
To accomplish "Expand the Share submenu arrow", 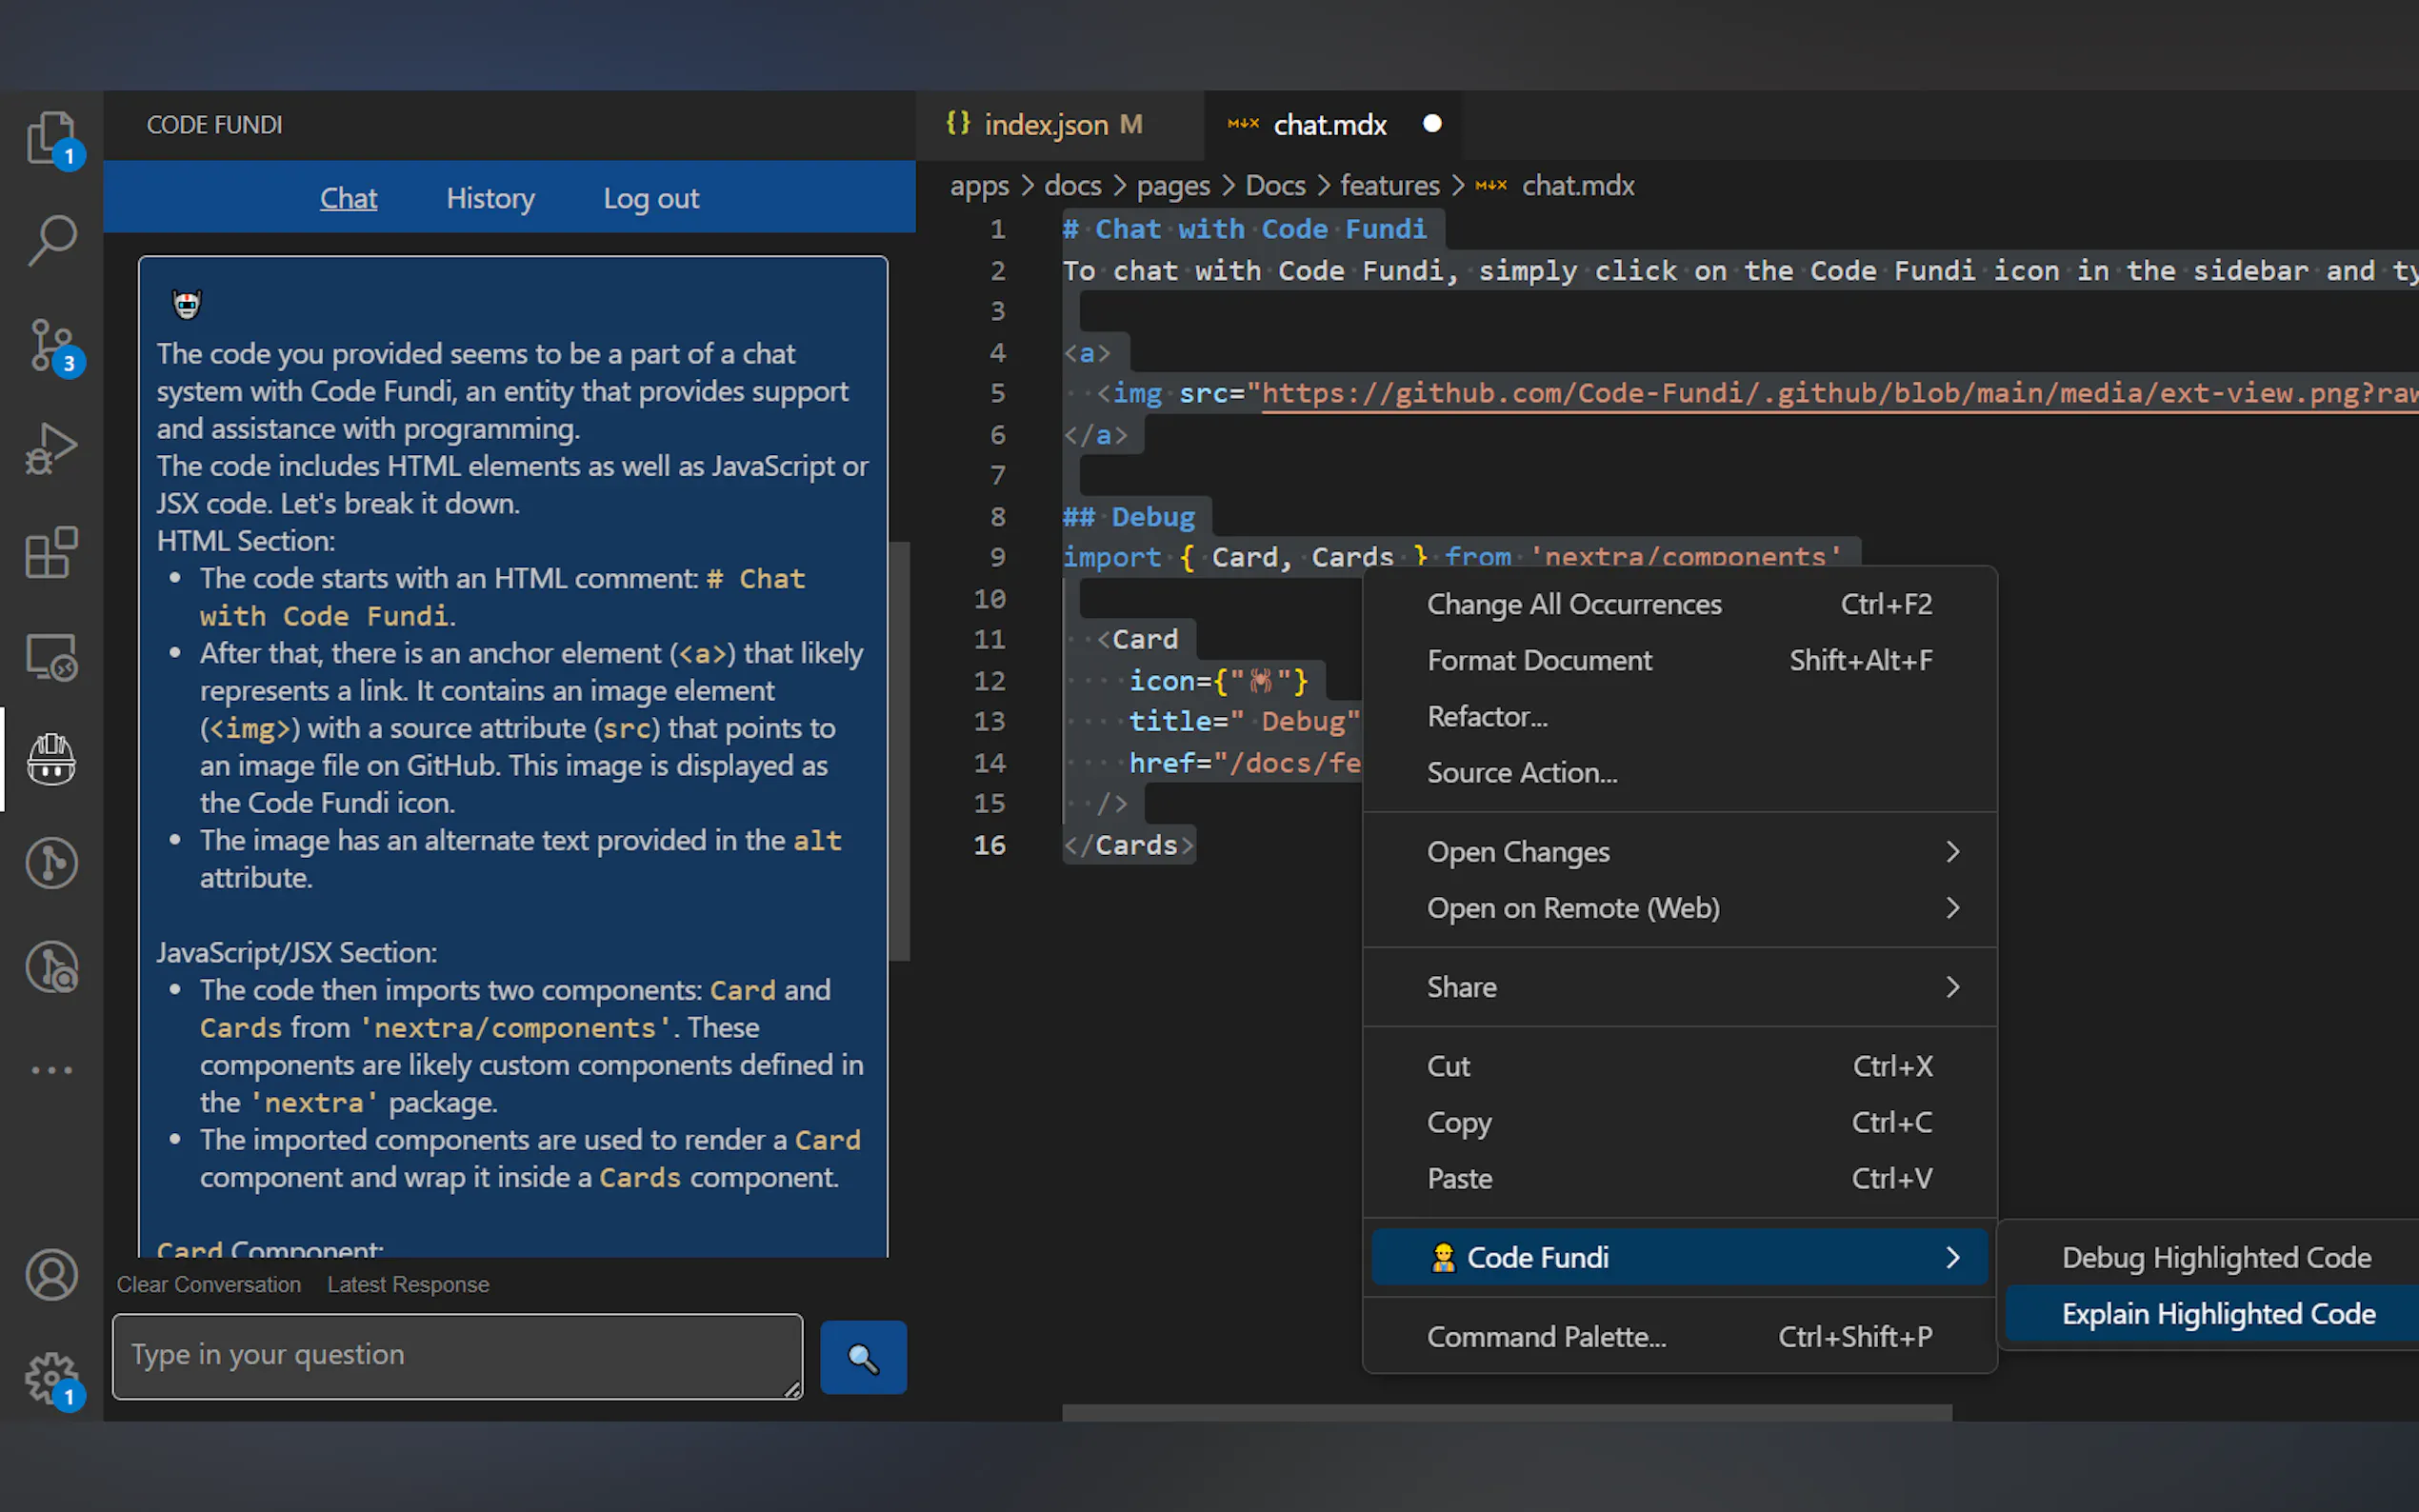I will pos(1952,987).
